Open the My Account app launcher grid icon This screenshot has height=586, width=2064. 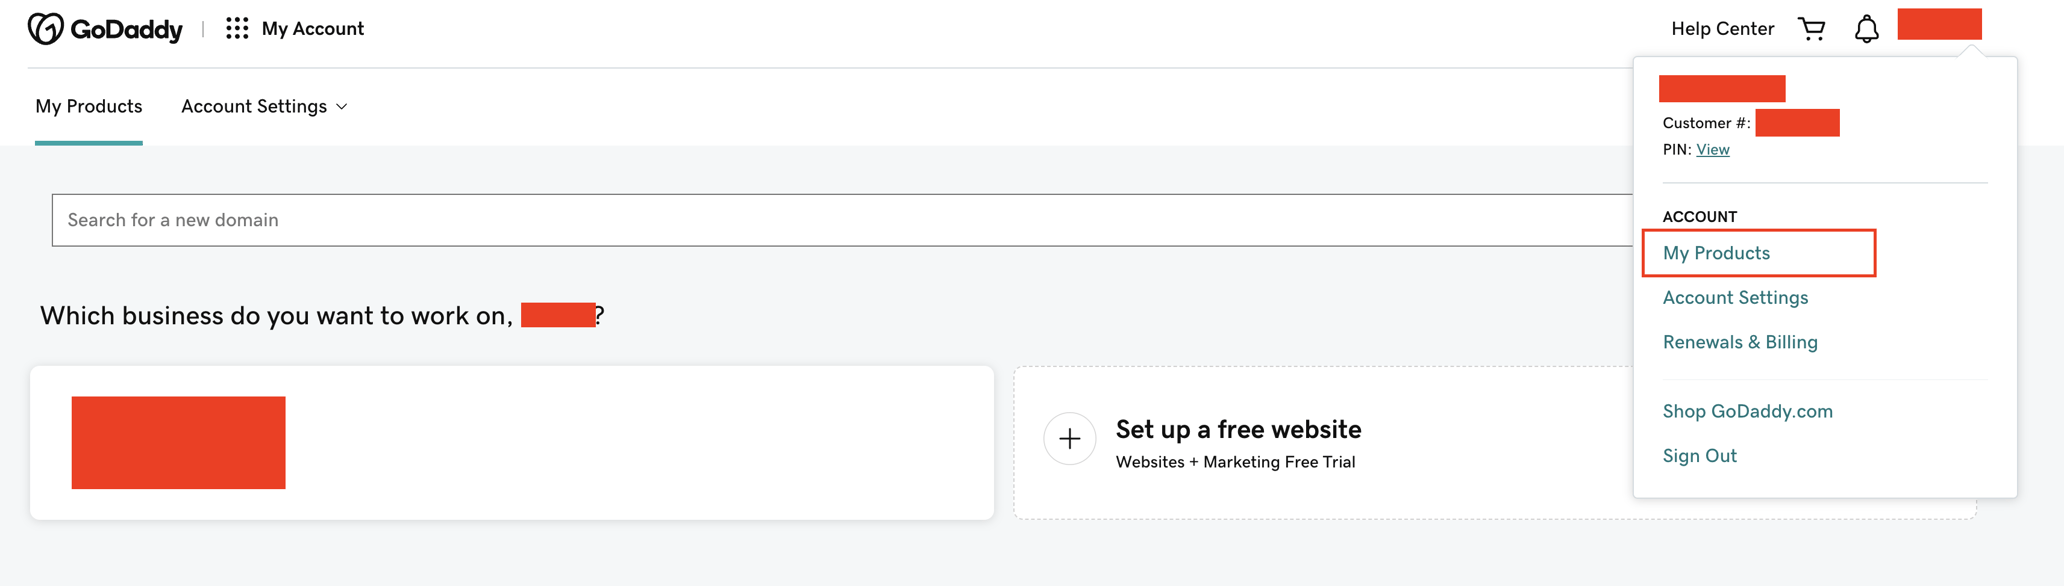pyautogui.click(x=237, y=28)
